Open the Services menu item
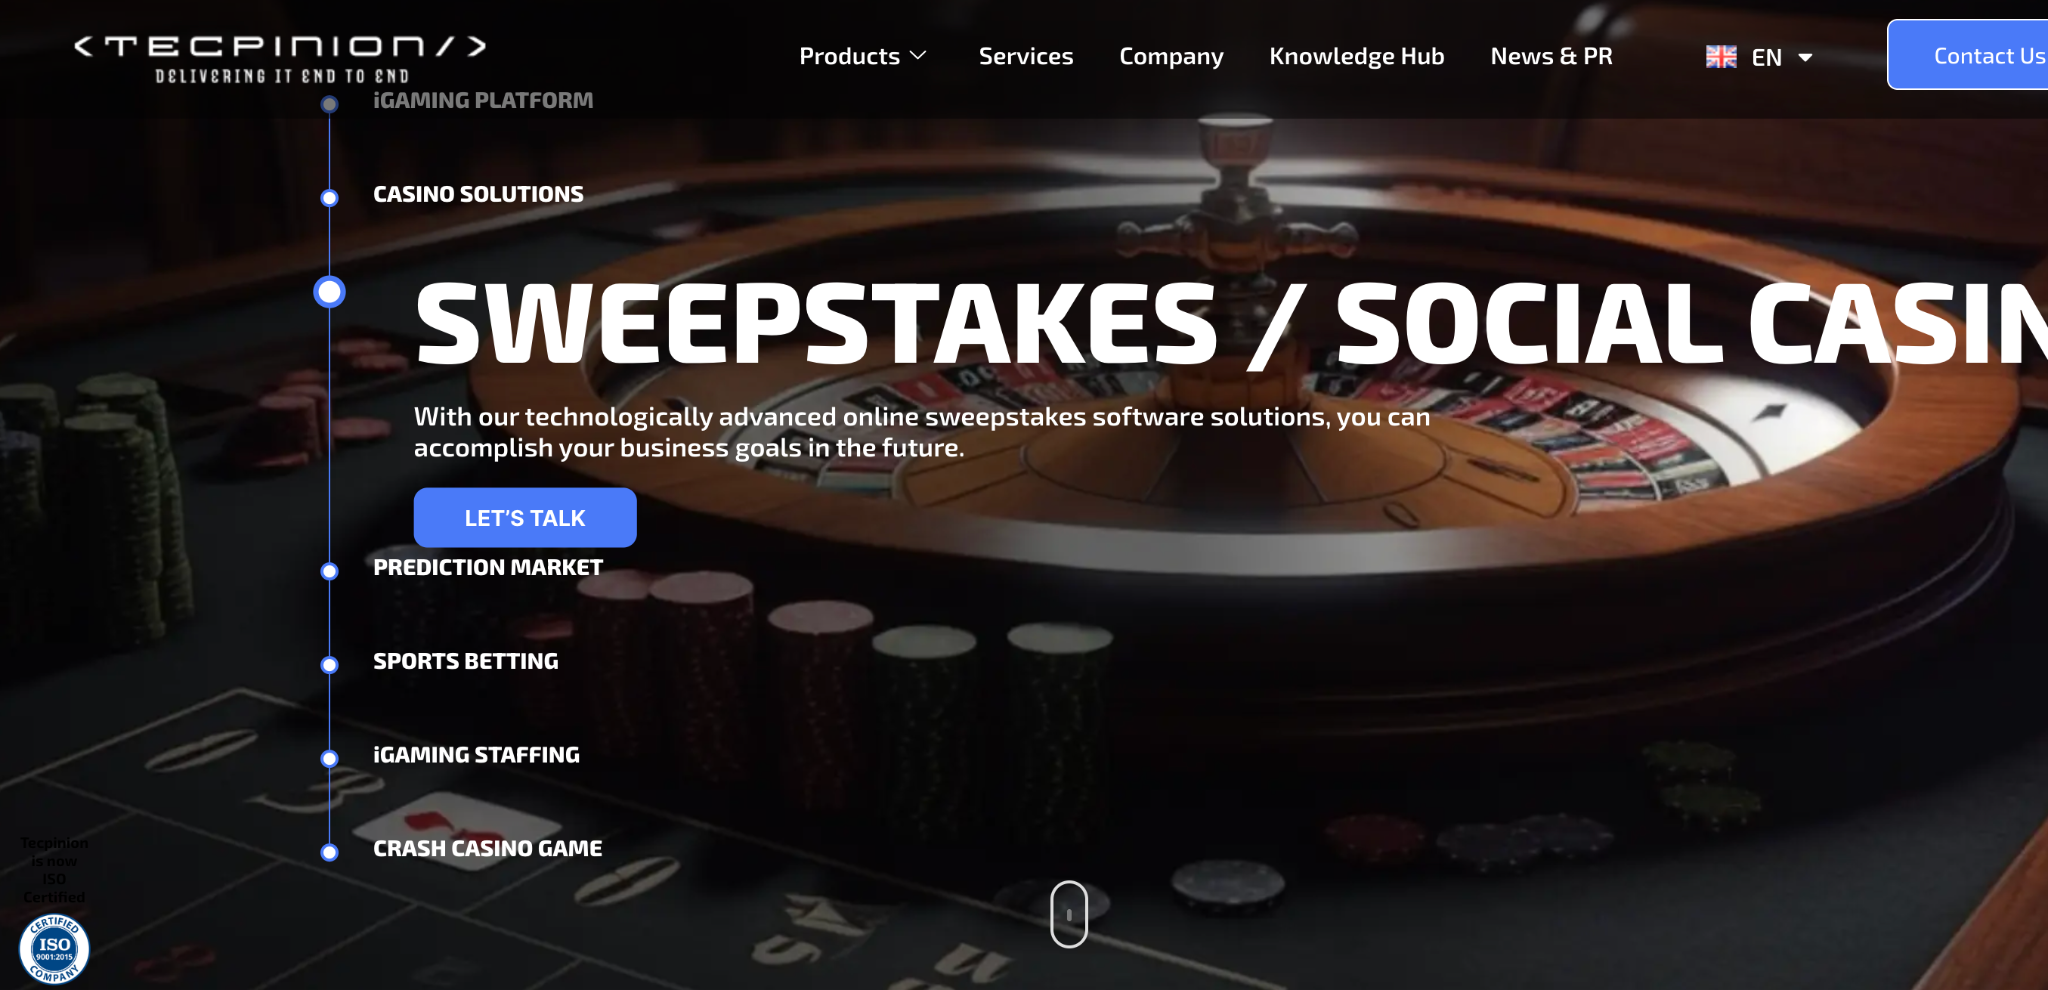Screen dimensions: 2048x990 point(1026,56)
